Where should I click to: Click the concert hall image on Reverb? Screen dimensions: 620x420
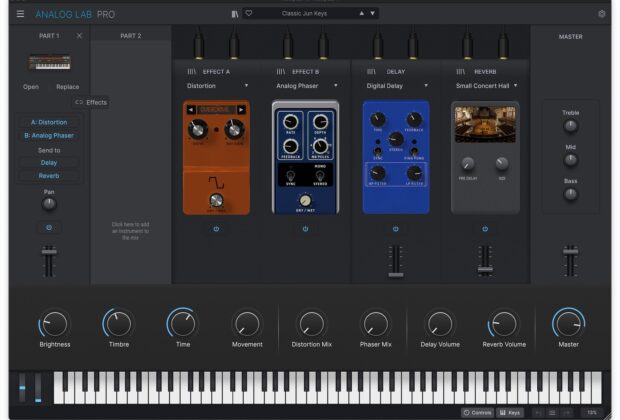click(485, 124)
